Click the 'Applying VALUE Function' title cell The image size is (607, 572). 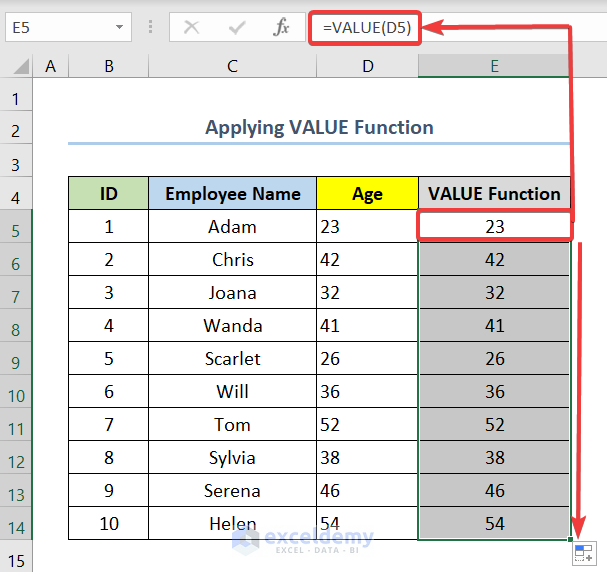click(319, 128)
